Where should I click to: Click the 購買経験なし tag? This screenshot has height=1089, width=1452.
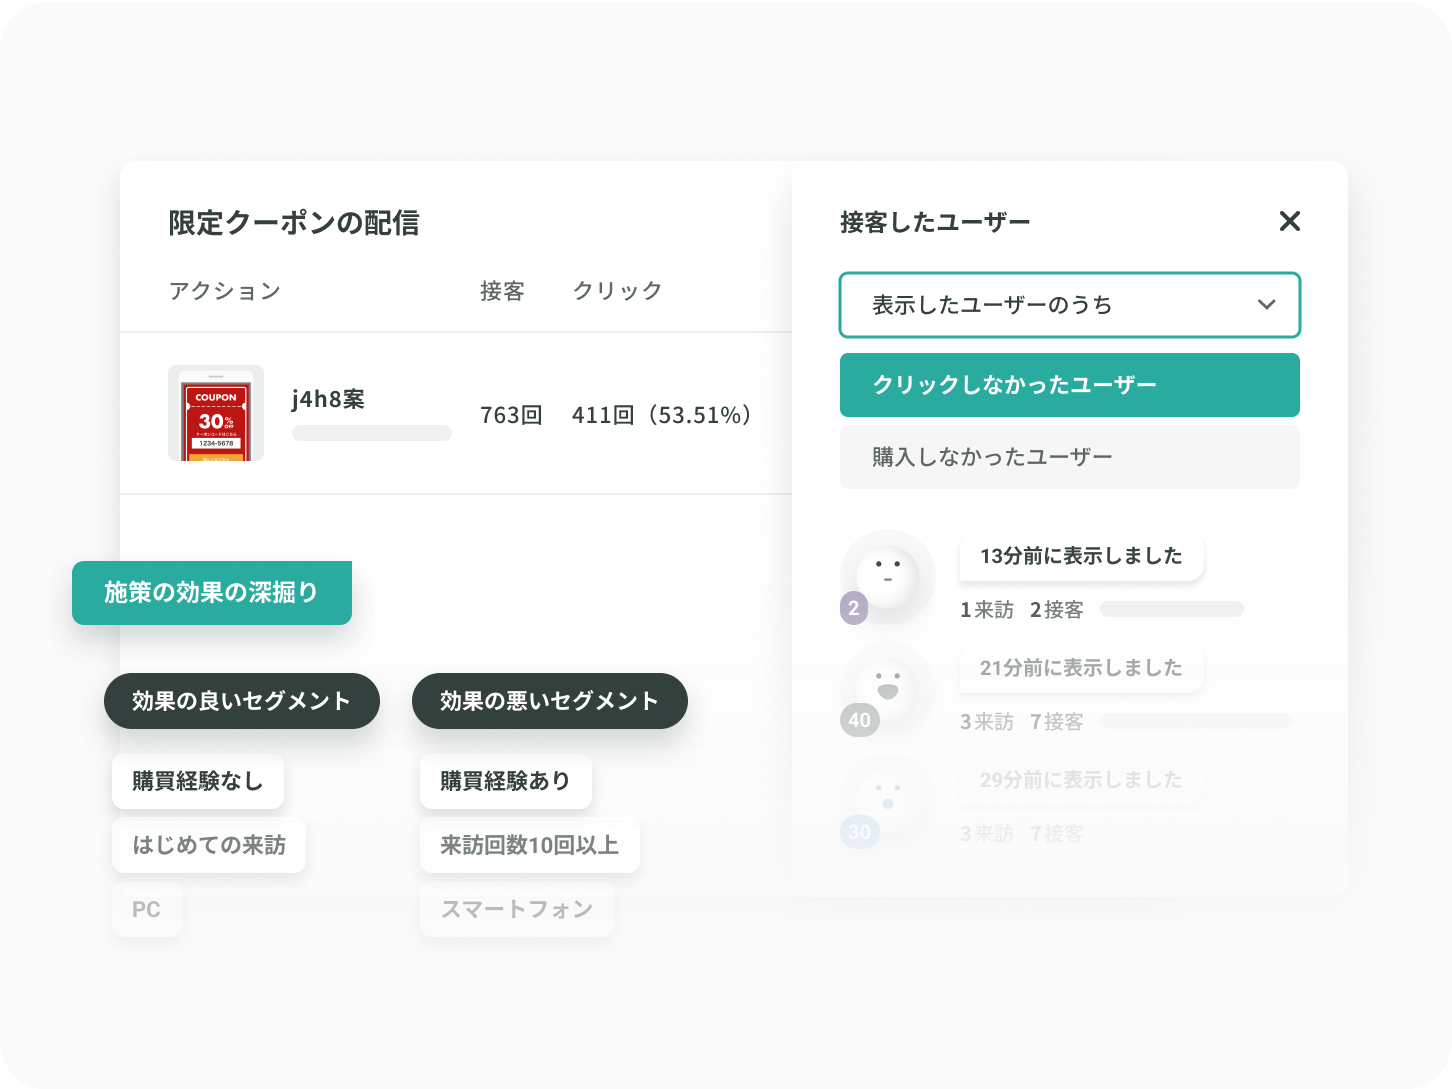click(x=198, y=781)
